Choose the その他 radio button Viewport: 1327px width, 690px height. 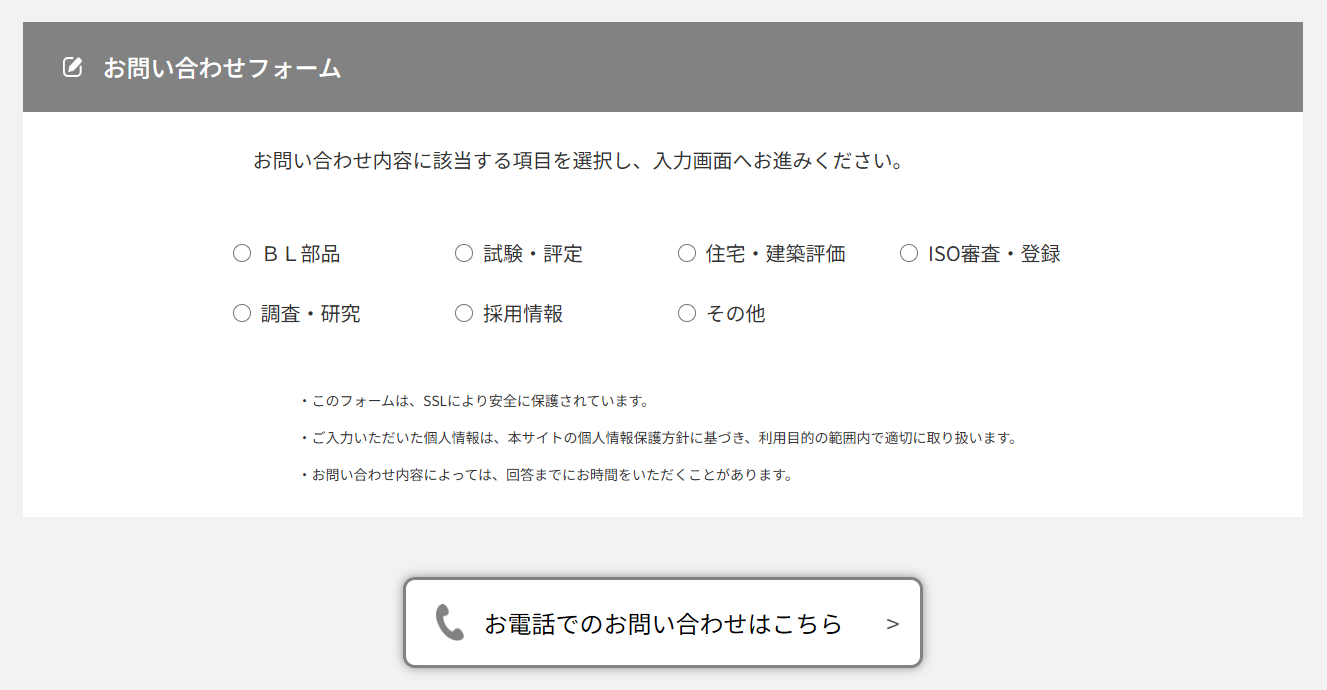[687, 314]
